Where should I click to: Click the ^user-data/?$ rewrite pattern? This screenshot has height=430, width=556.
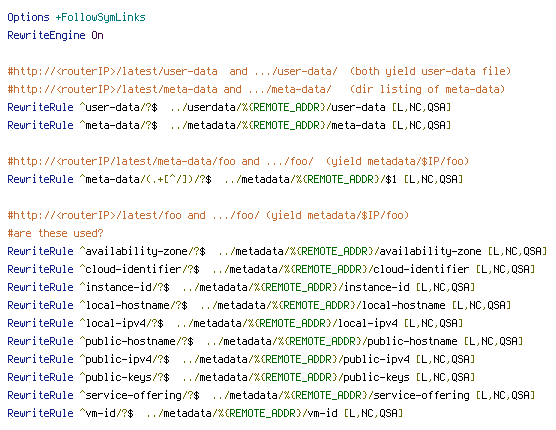coord(118,107)
